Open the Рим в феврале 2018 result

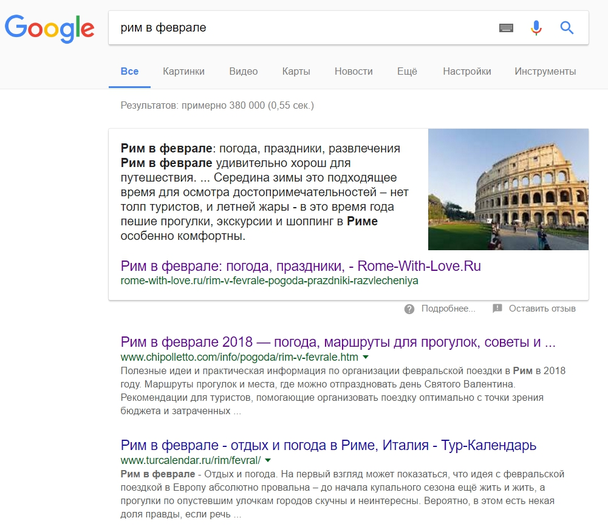(x=337, y=342)
